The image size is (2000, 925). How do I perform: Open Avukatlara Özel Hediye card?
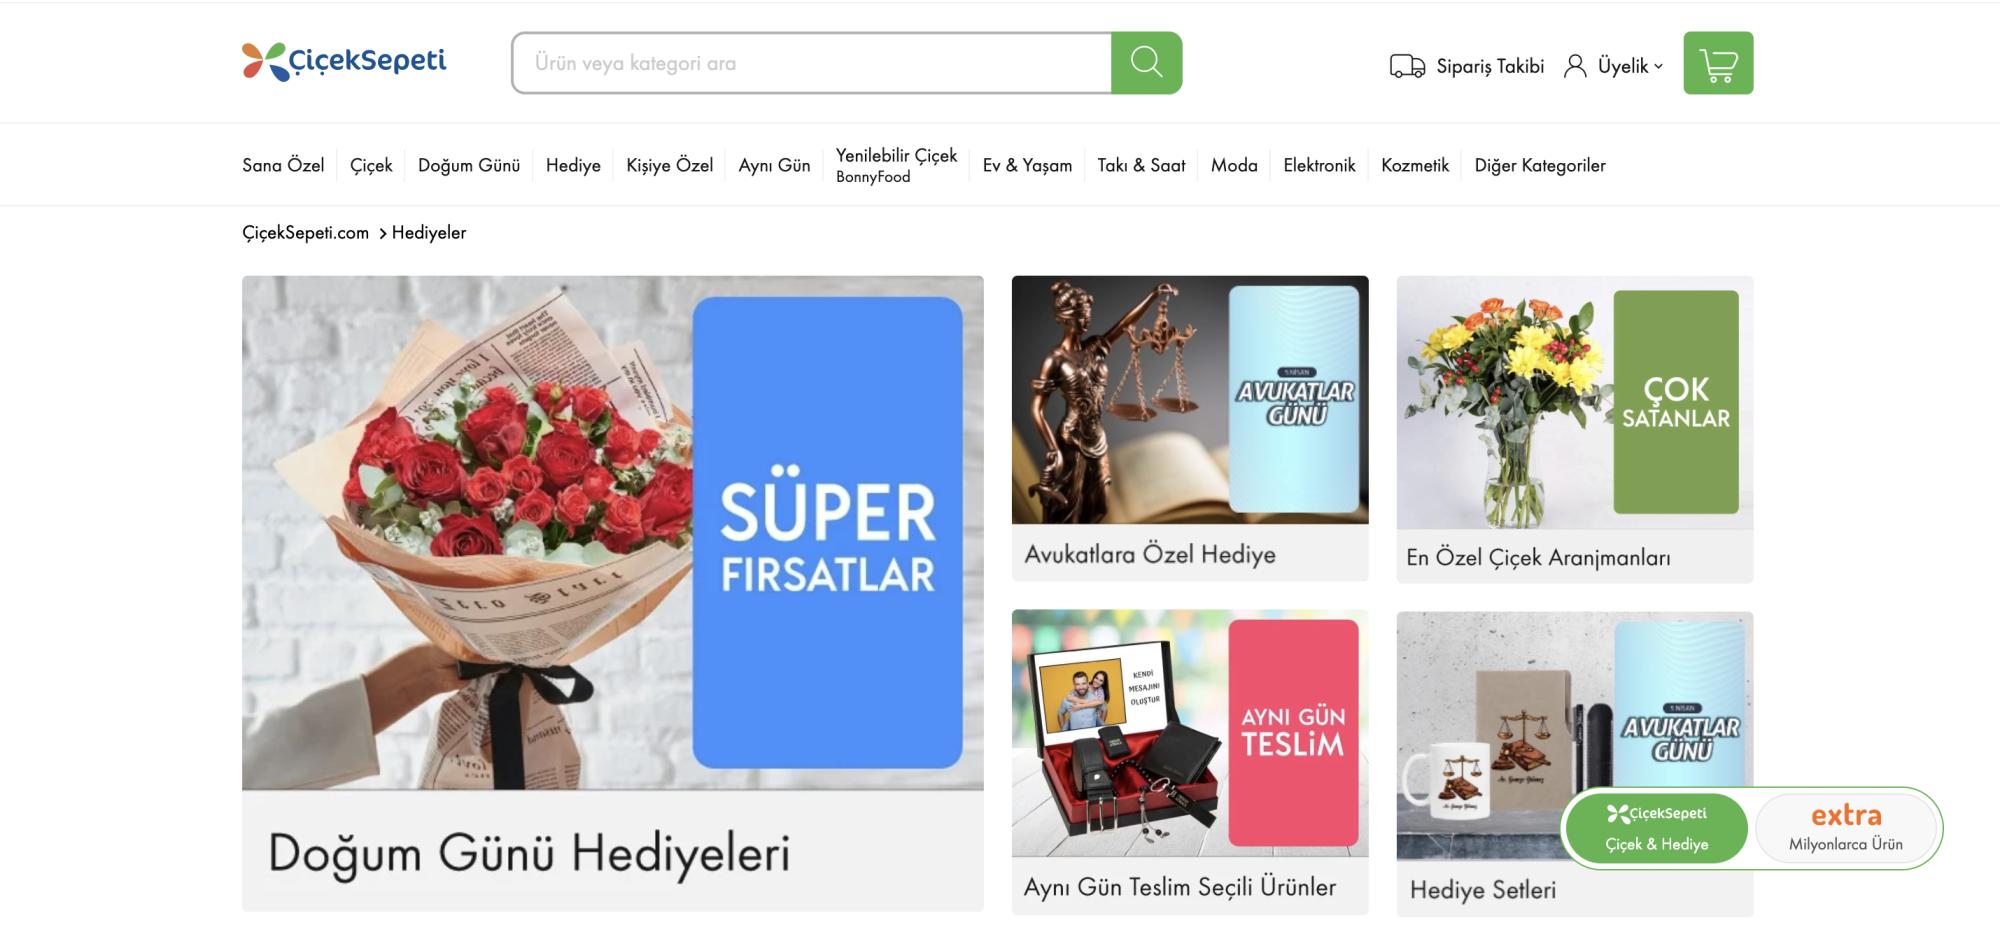click(x=1190, y=428)
